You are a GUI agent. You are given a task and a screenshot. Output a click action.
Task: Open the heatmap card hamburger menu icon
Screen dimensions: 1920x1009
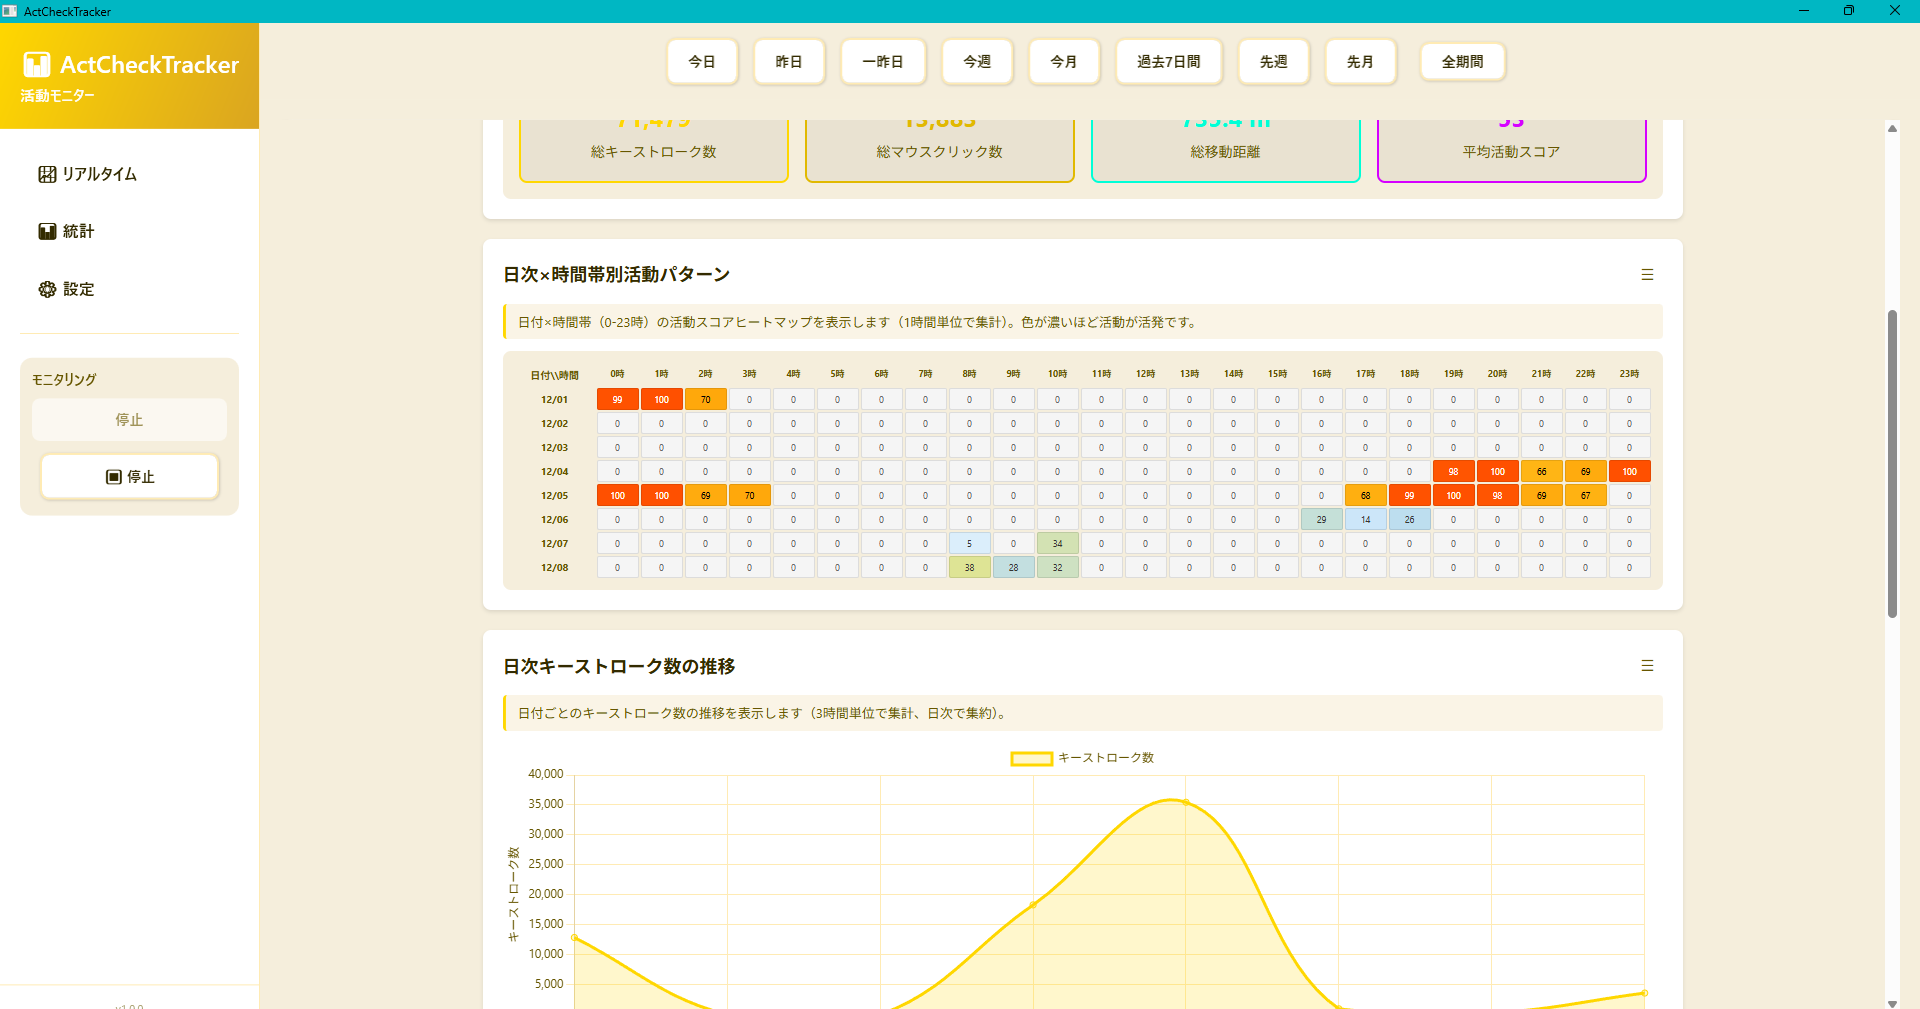pyautogui.click(x=1647, y=274)
